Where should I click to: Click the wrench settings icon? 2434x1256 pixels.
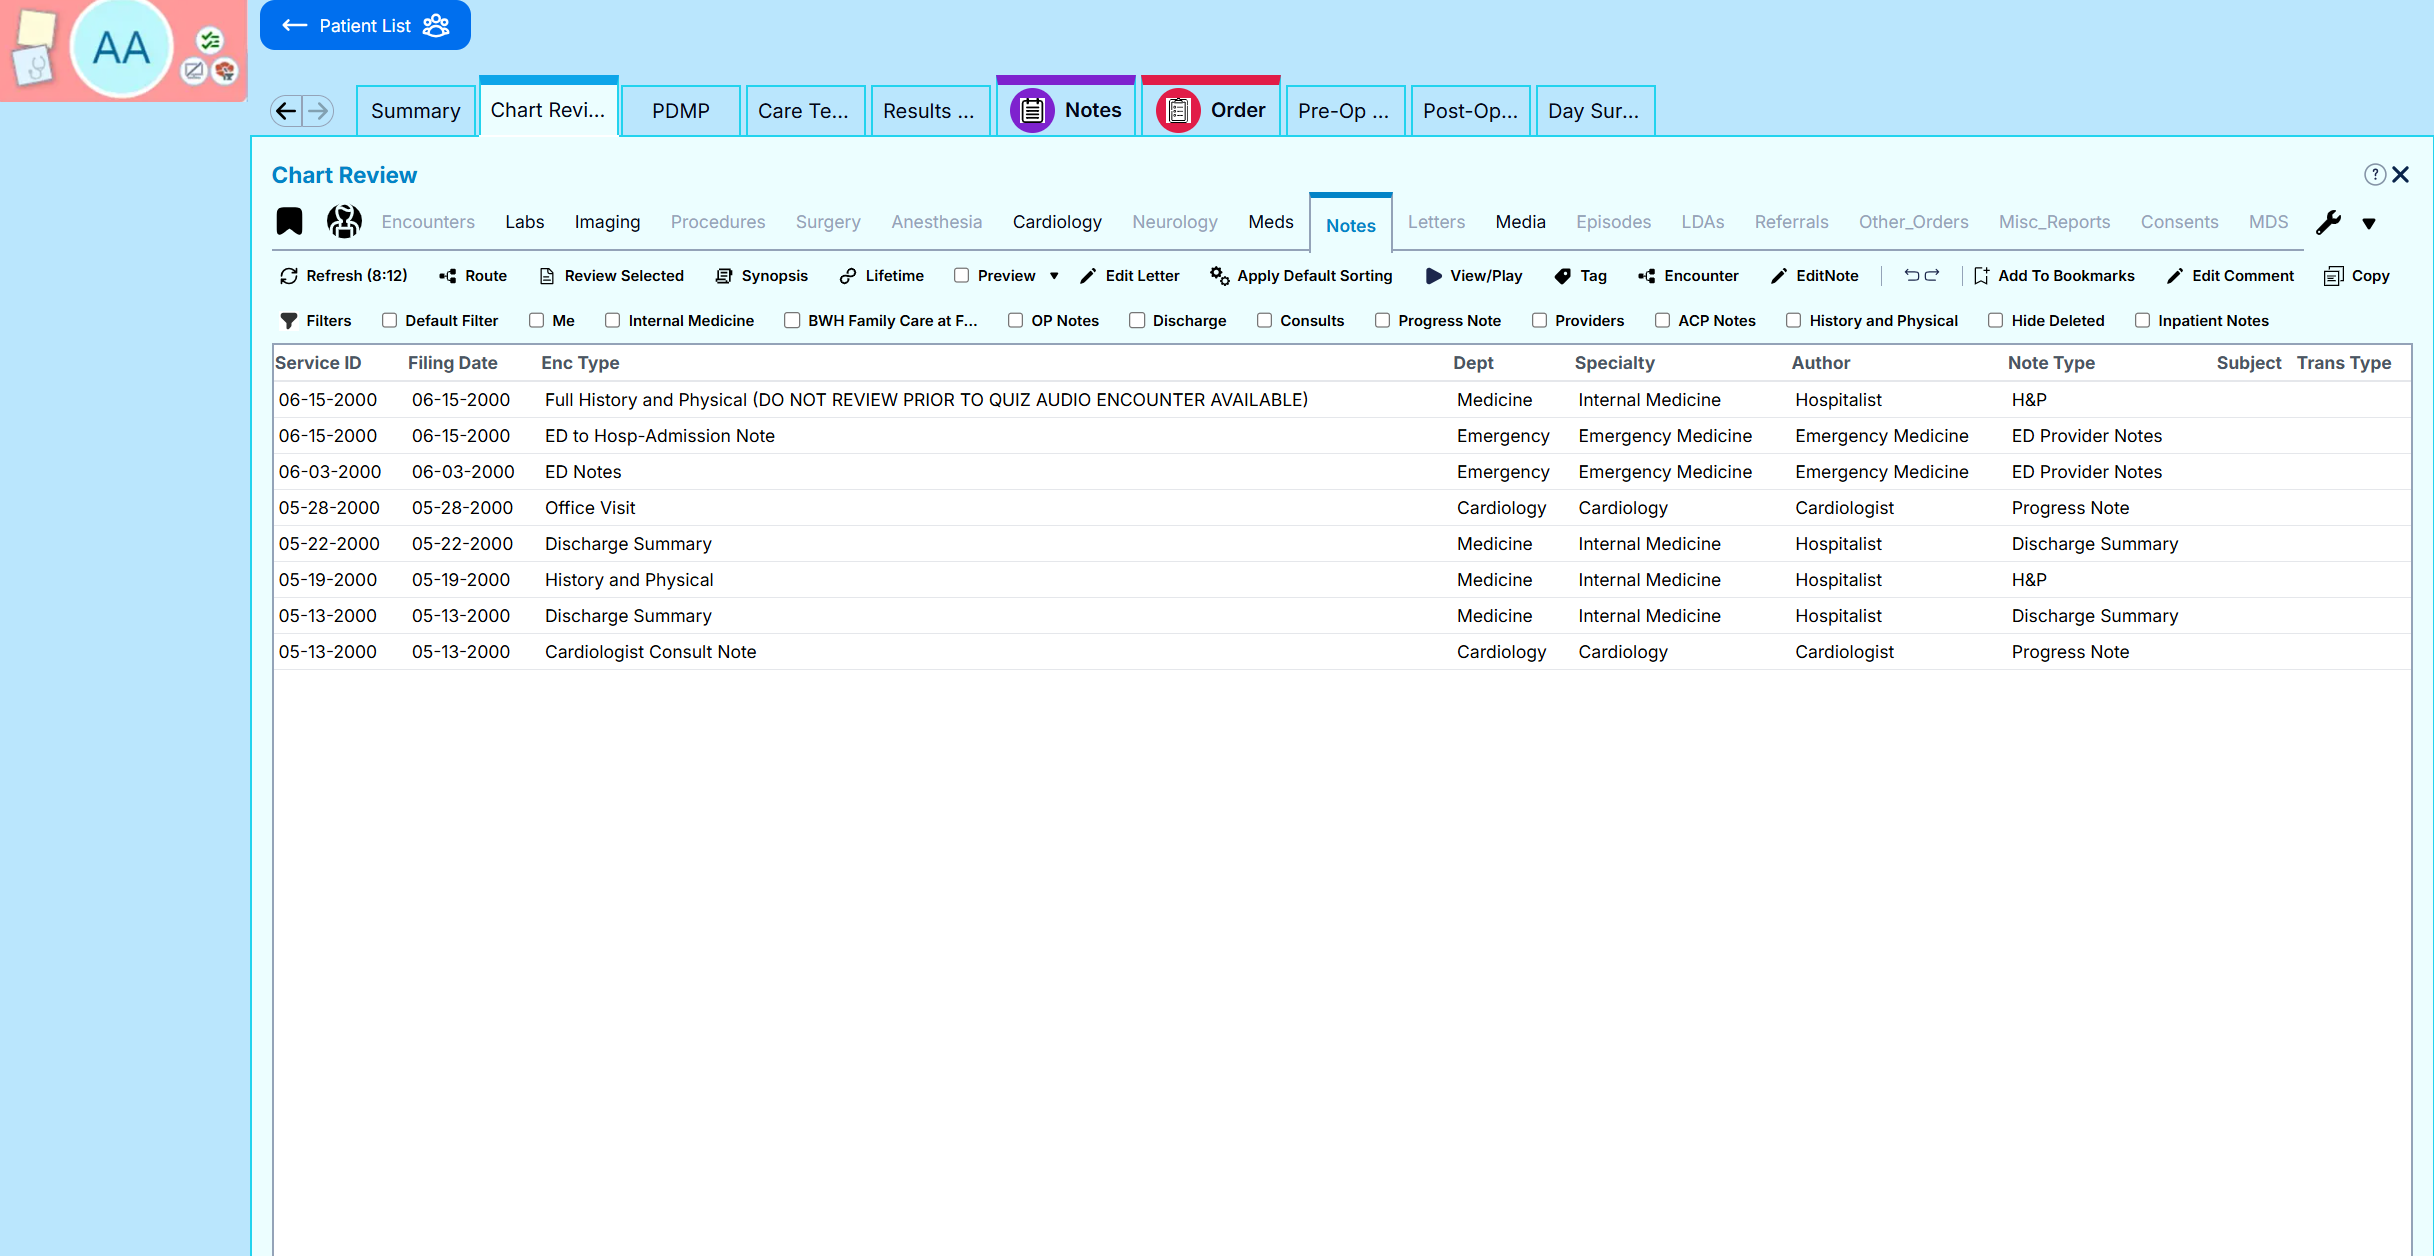pos(2328,222)
